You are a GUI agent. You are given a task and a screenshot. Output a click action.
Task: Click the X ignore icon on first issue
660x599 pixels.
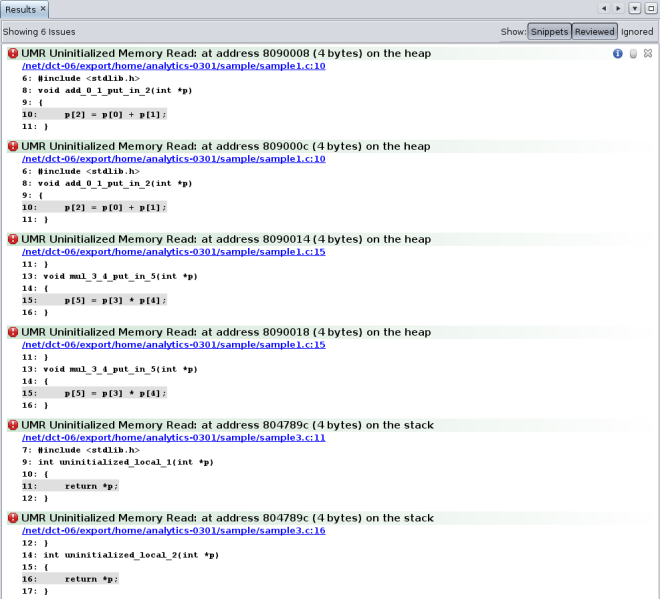(648, 53)
